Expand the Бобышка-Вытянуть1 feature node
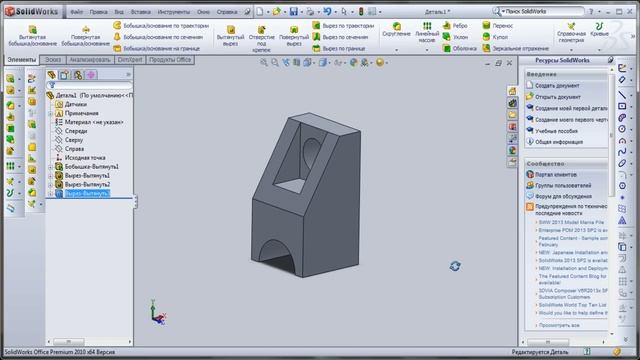This screenshot has height=360, width=640. coord(51,167)
